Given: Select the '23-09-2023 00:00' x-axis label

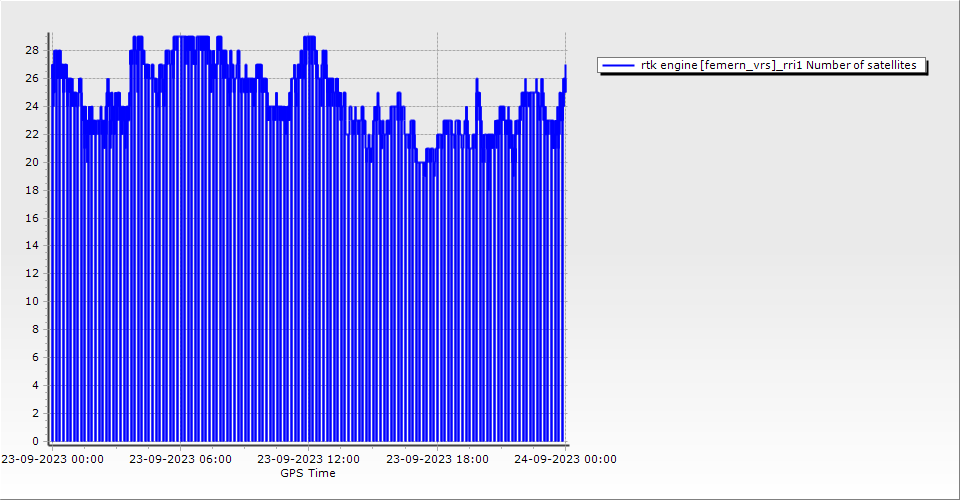Looking at the screenshot, I should coord(52,459).
